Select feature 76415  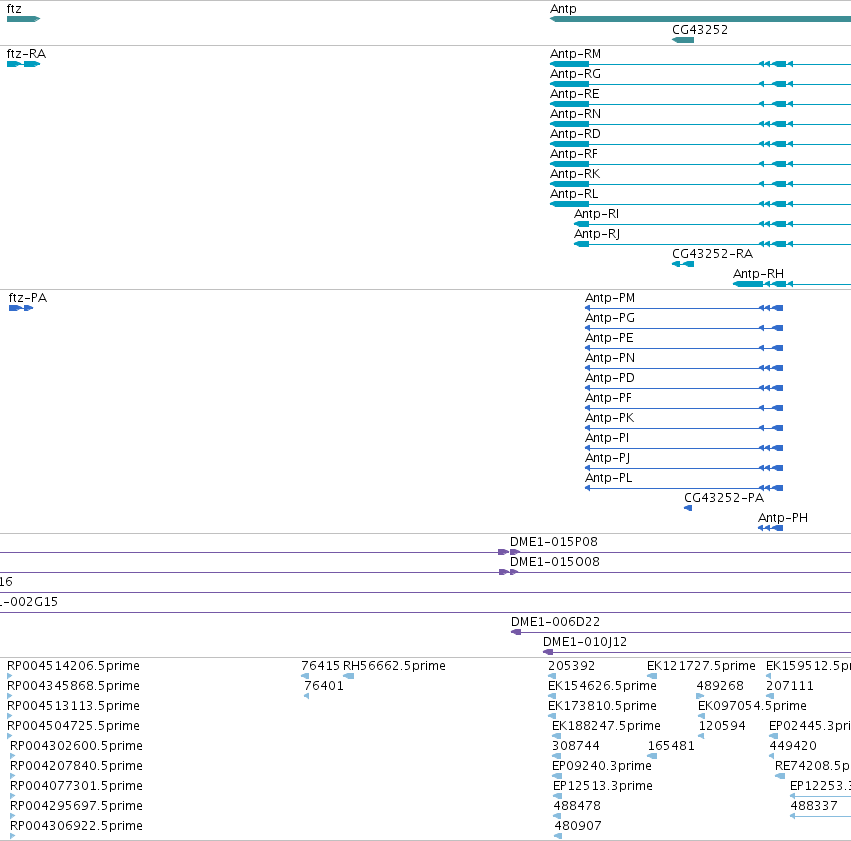[x=320, y=666]
